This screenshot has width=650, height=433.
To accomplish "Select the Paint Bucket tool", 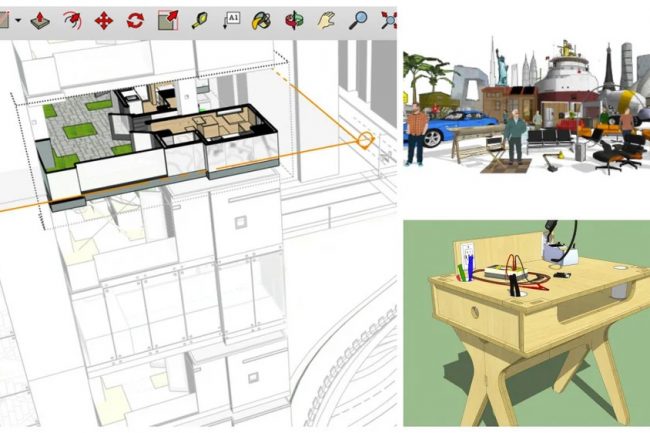I will 261,19.
